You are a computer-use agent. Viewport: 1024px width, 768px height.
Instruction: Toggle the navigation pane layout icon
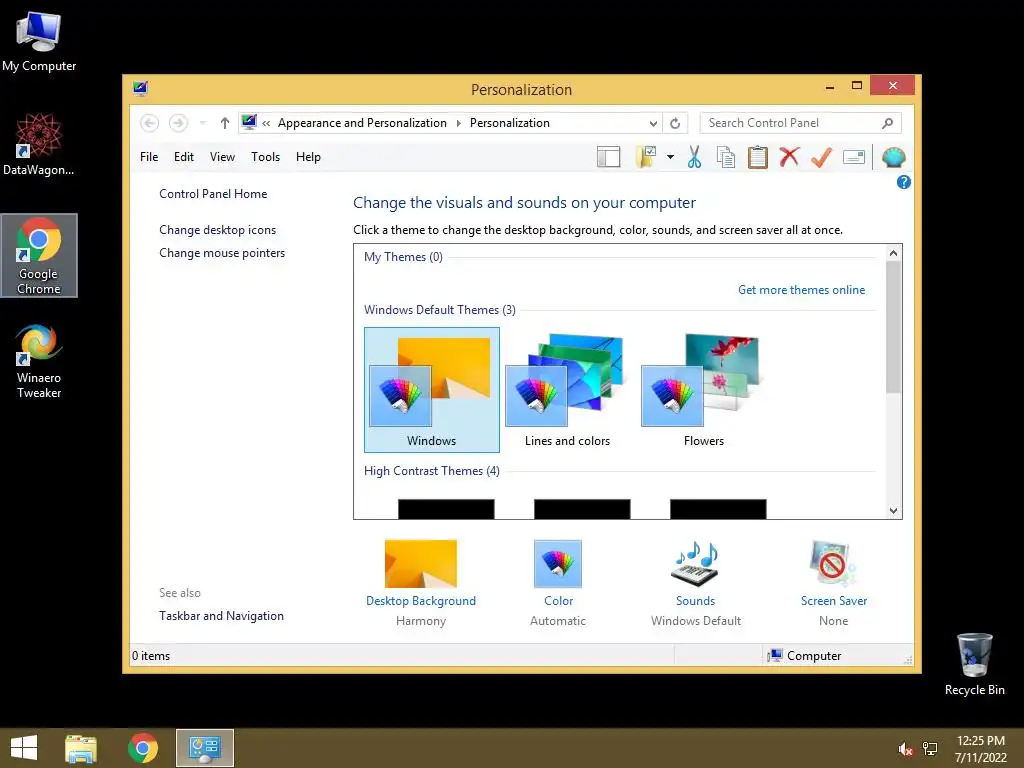(x=608, y=157)
